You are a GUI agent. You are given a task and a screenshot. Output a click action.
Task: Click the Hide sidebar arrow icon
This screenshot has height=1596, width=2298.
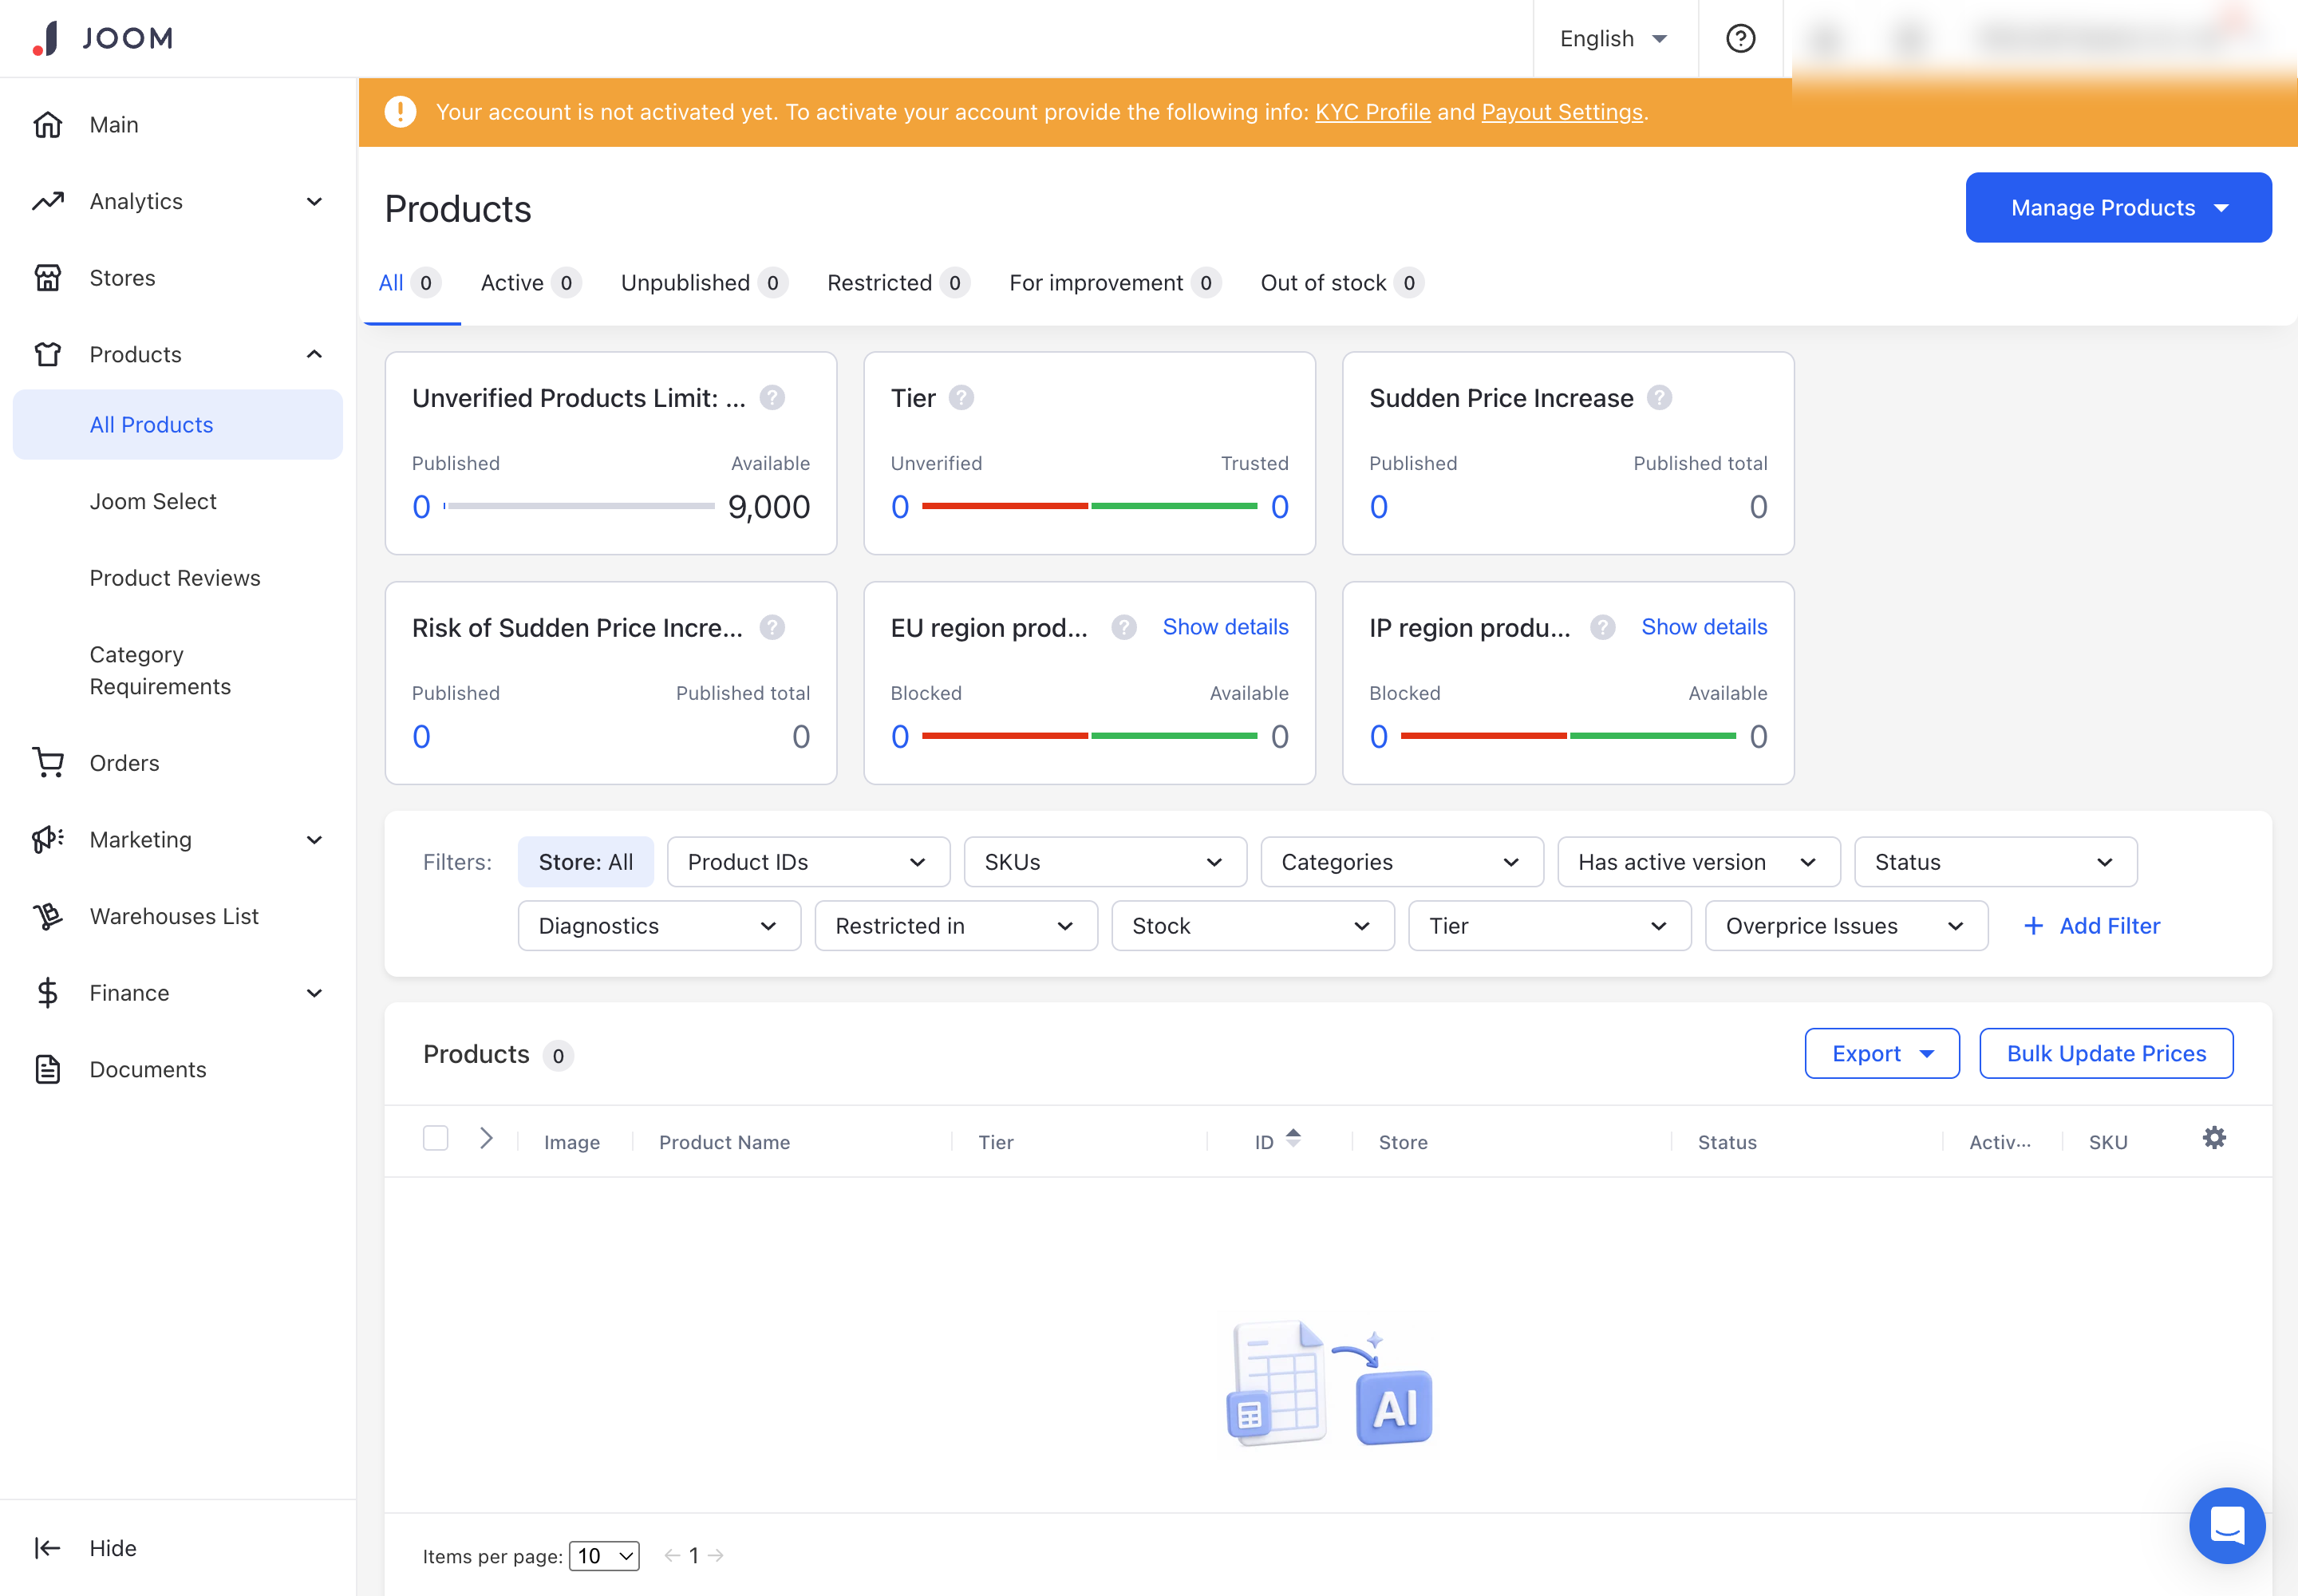click(47, 1548)
